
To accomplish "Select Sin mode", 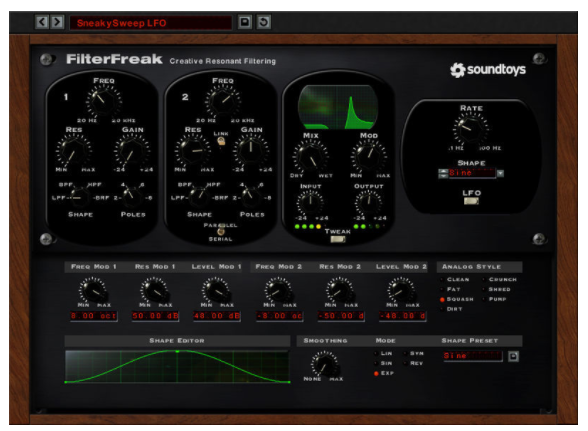I will [x=383, y=363].
